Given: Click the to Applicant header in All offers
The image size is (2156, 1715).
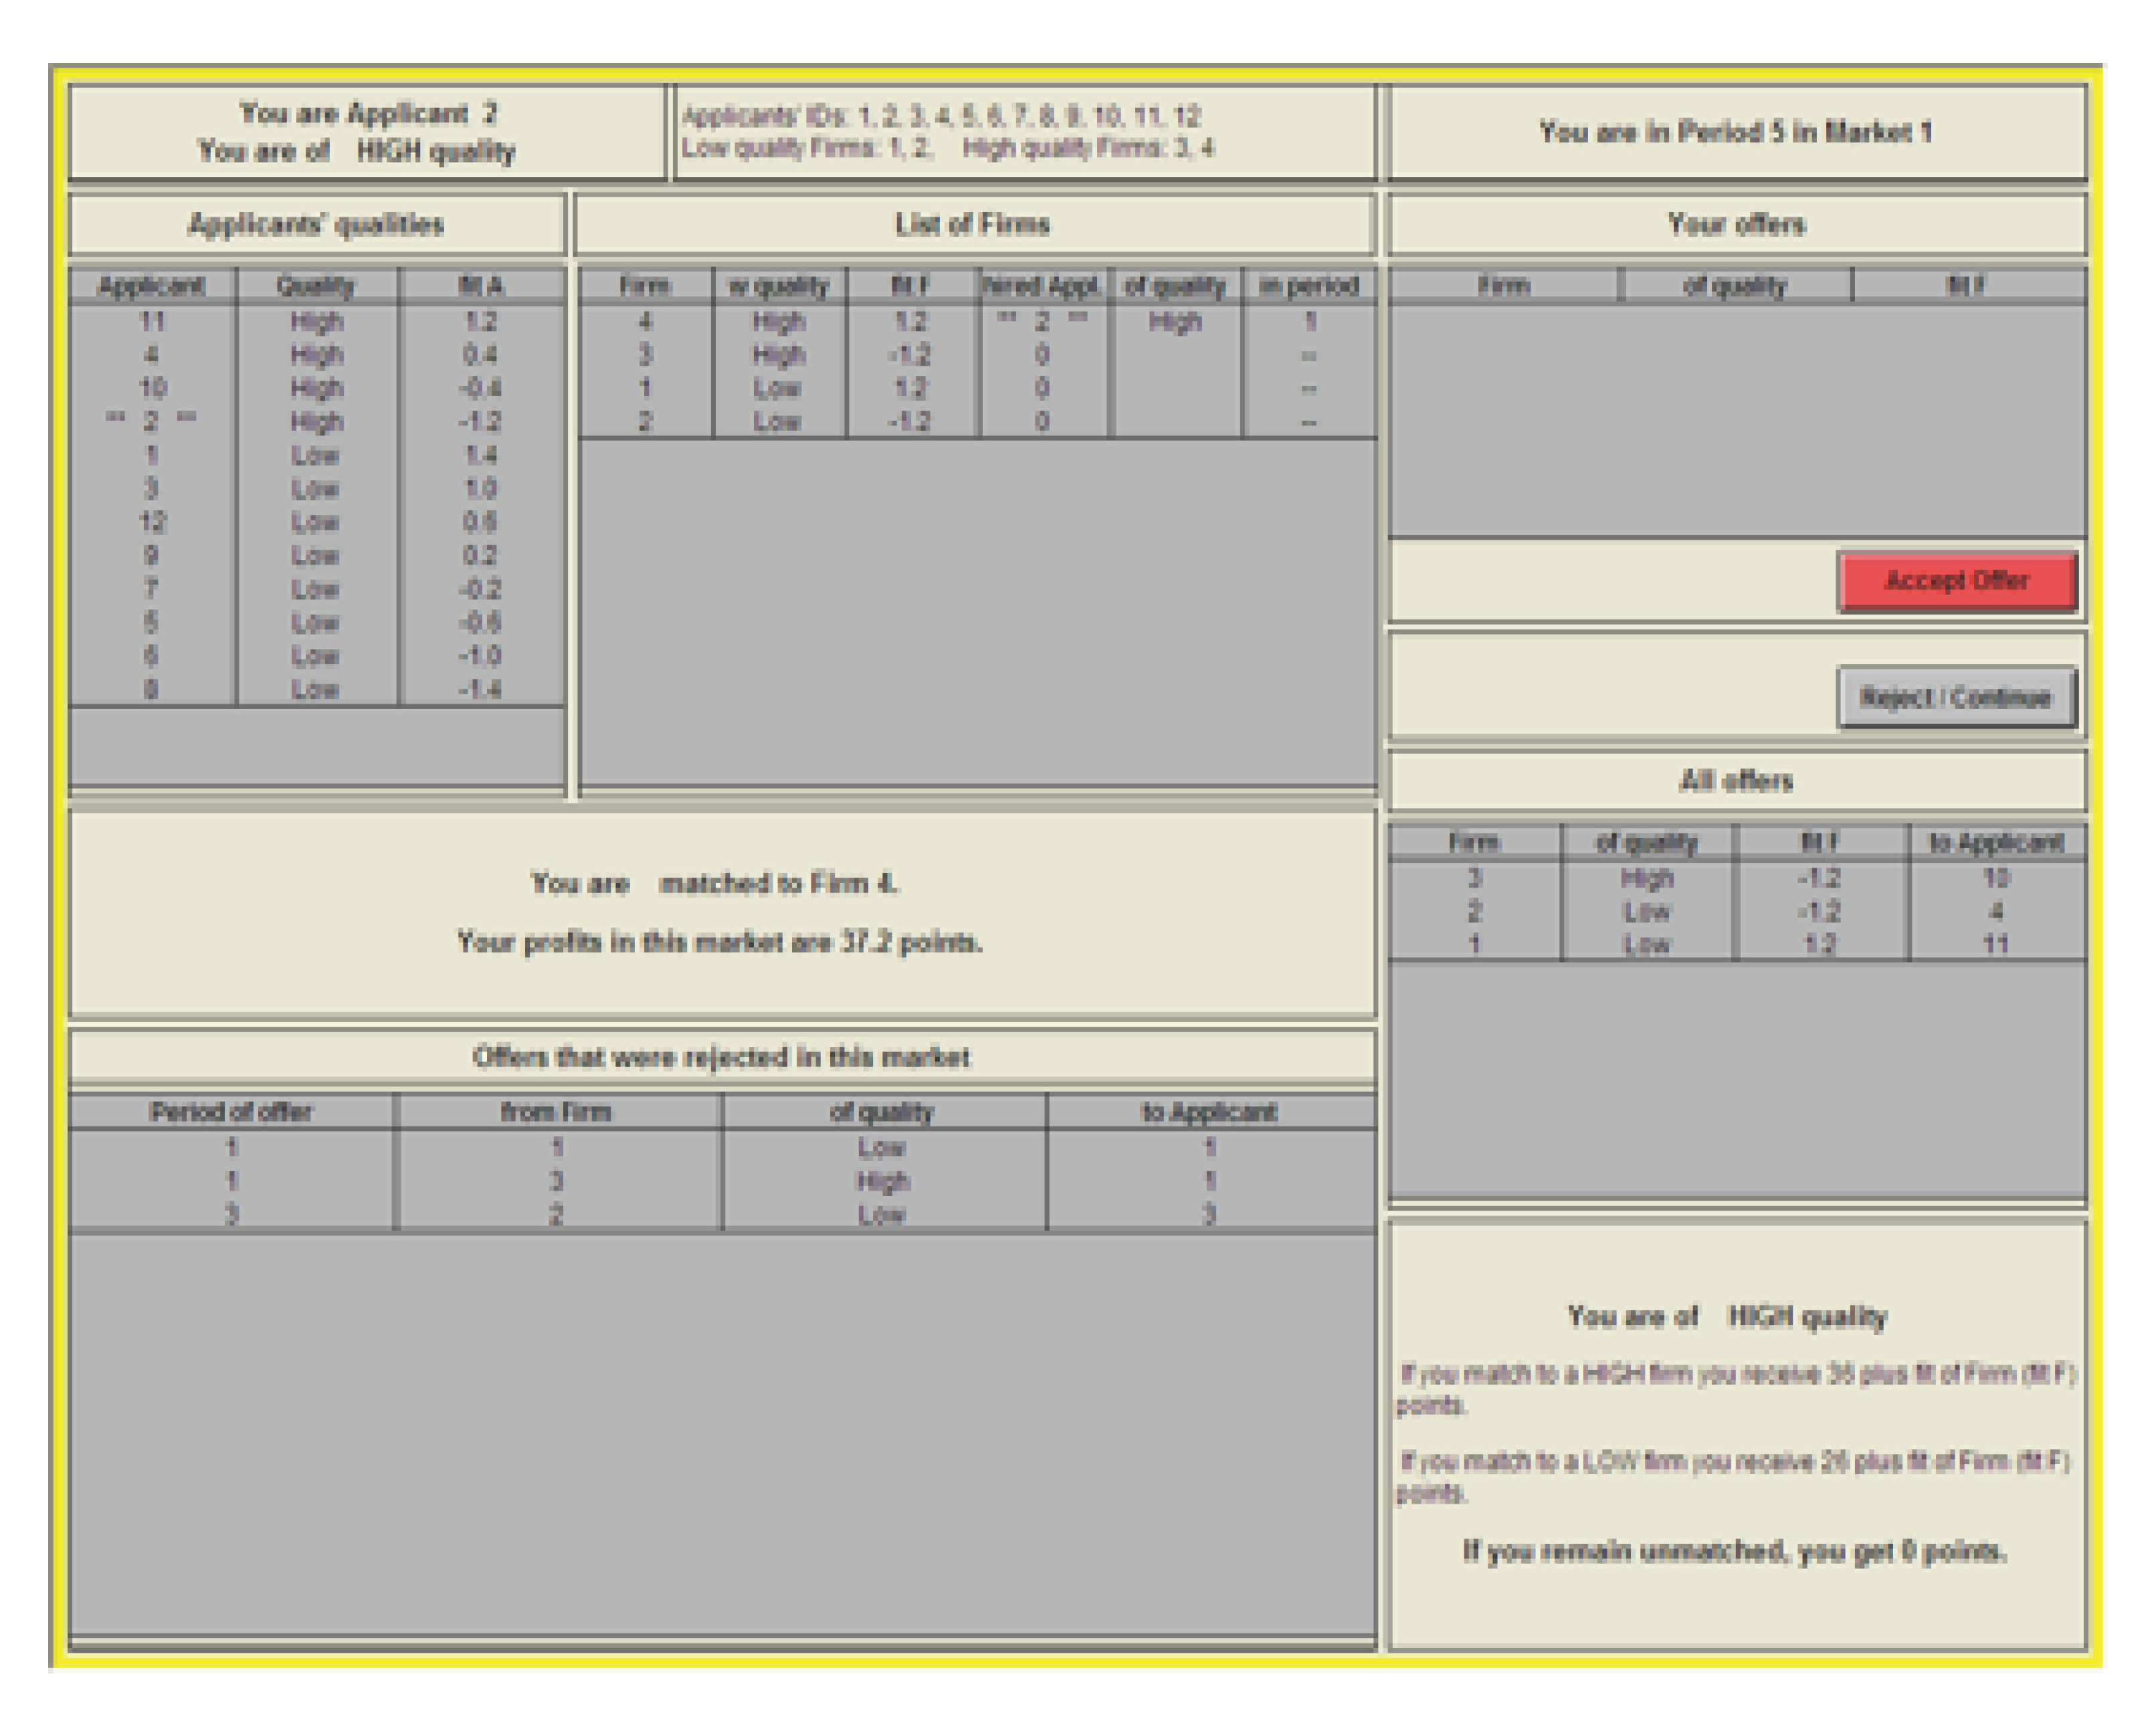Looking at the screenshot, I should 1995,842.
